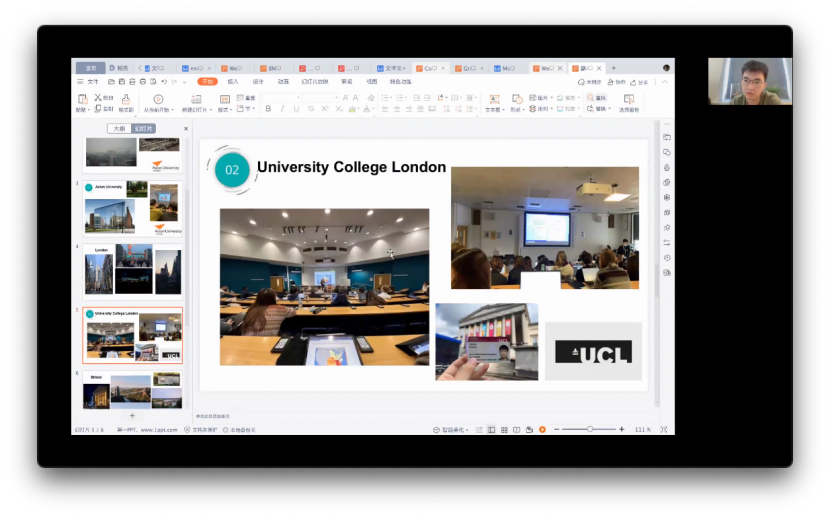Viewport: 830px width, 517px height.
Task: Open the font size dropdown
Action: click(x=336, y=97)
